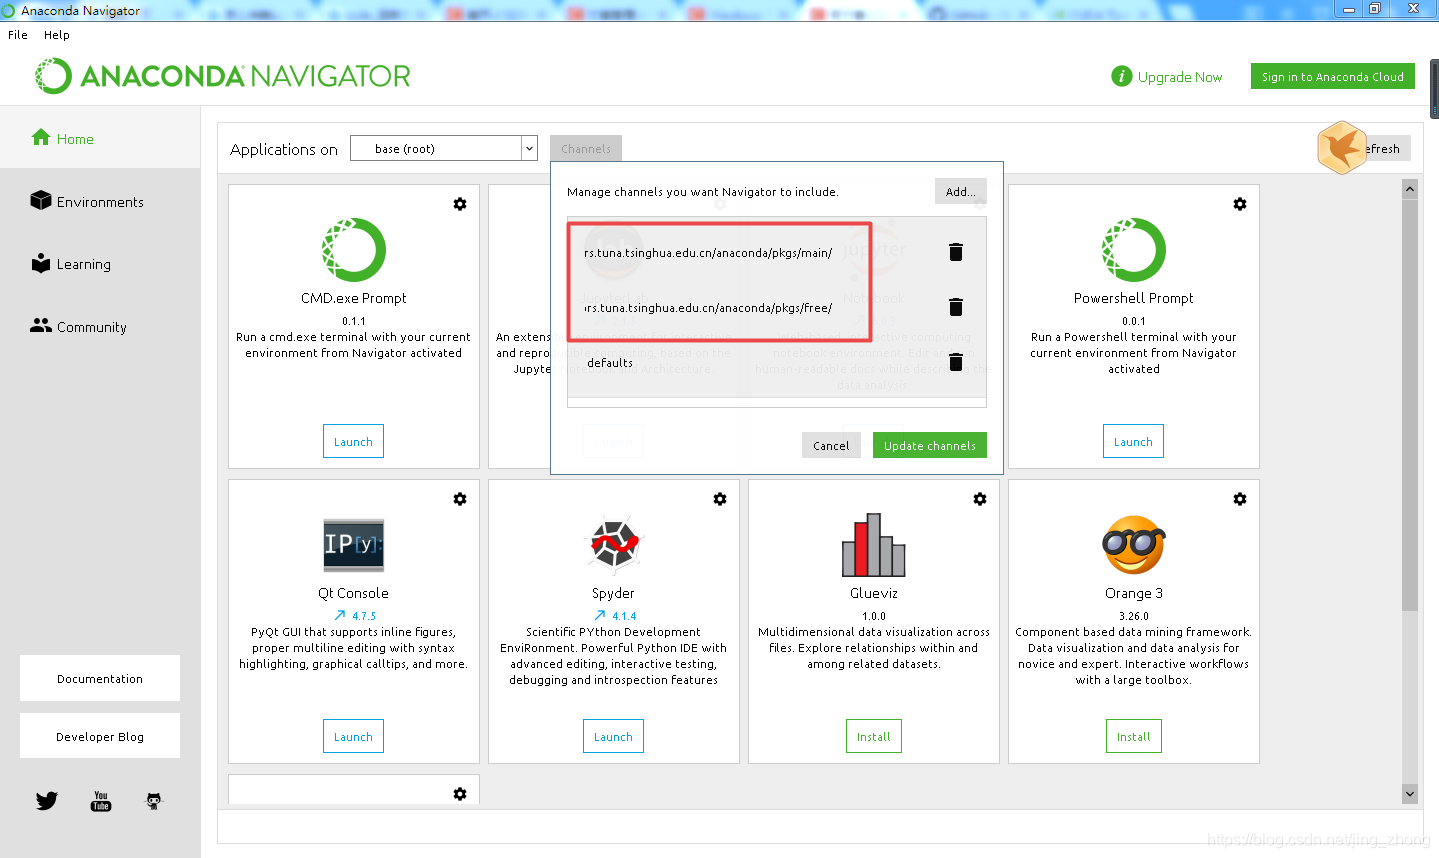Click Add... to add a channel
The width and height of the screenshot is (1439, 858).
tap(961, 192)
